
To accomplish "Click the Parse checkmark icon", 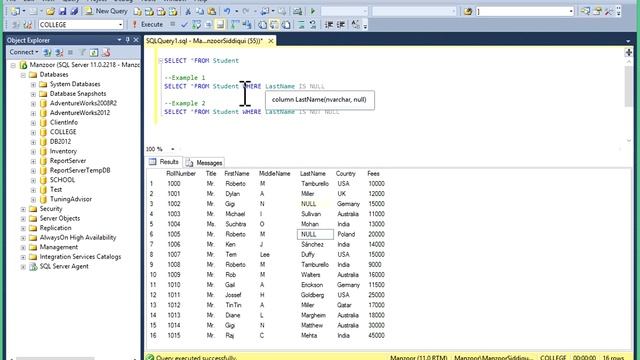I will coord(184,25).
